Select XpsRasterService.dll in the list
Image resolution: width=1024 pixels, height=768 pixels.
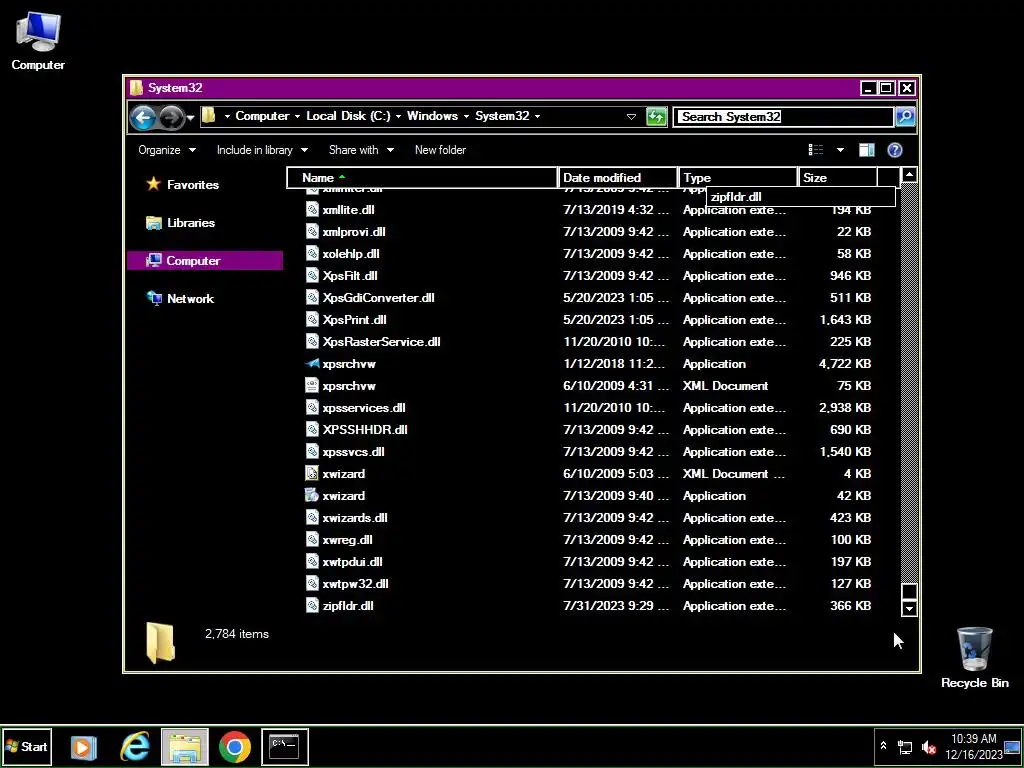click(381, 342)
